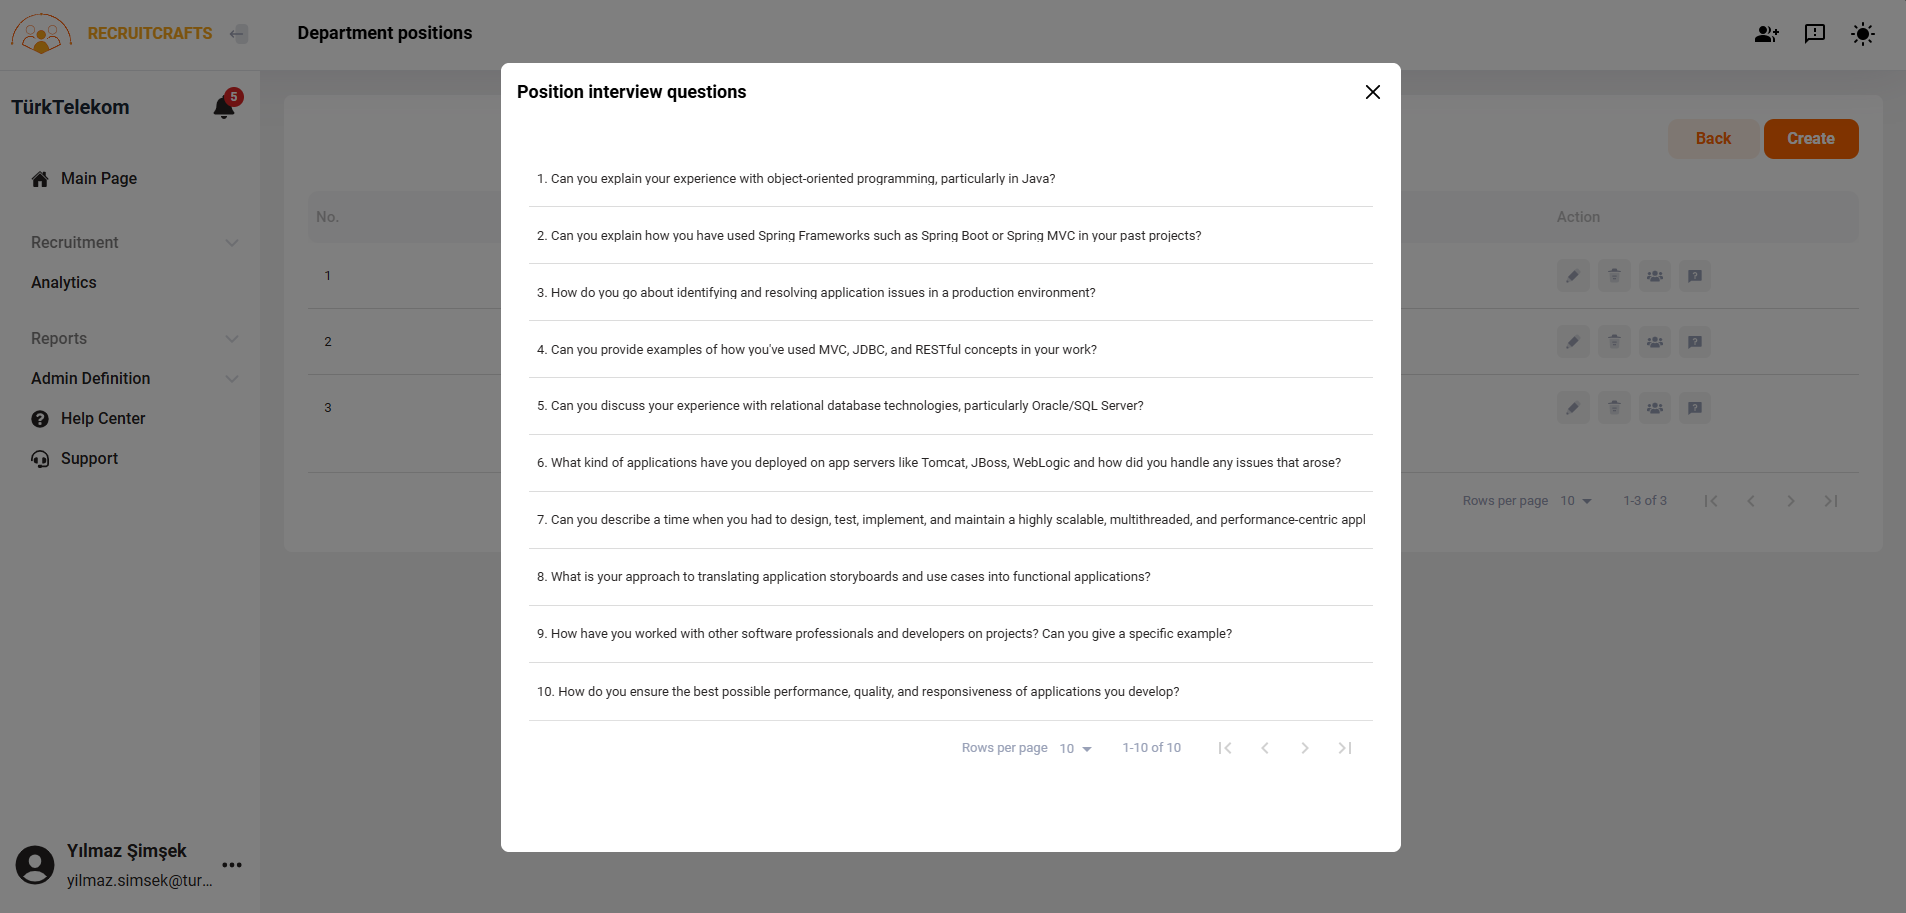1906x913 pixels.
Task: Open the notifications bell
Action: coord(224,108)
